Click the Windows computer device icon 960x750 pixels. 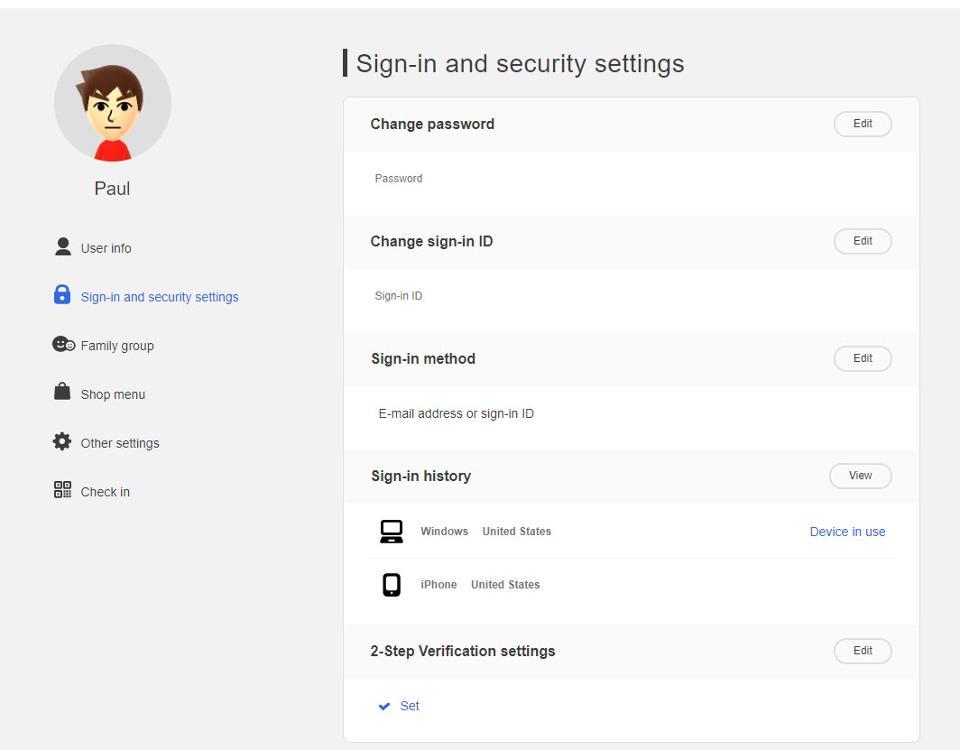pyautogui.click(x=391, y=532)
